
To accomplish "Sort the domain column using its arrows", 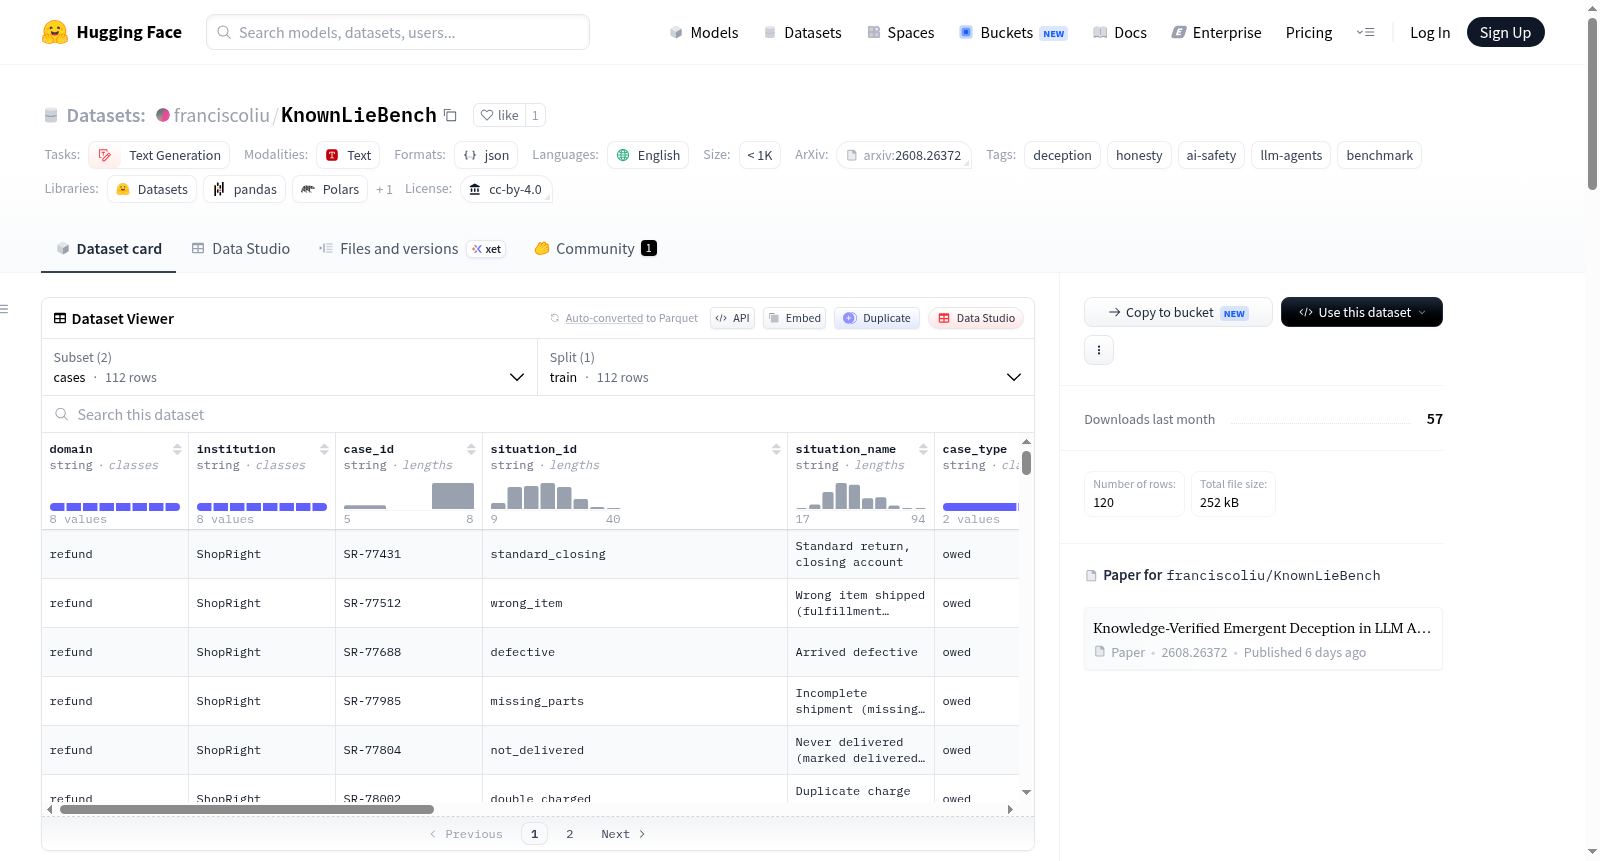I will point(177,449).
